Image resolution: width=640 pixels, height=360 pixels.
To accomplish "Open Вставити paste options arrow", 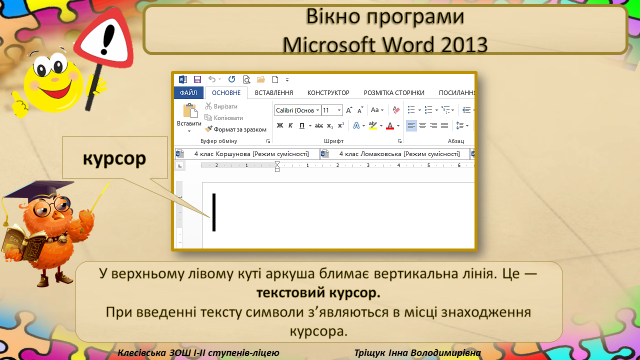I will coord(189,131).
